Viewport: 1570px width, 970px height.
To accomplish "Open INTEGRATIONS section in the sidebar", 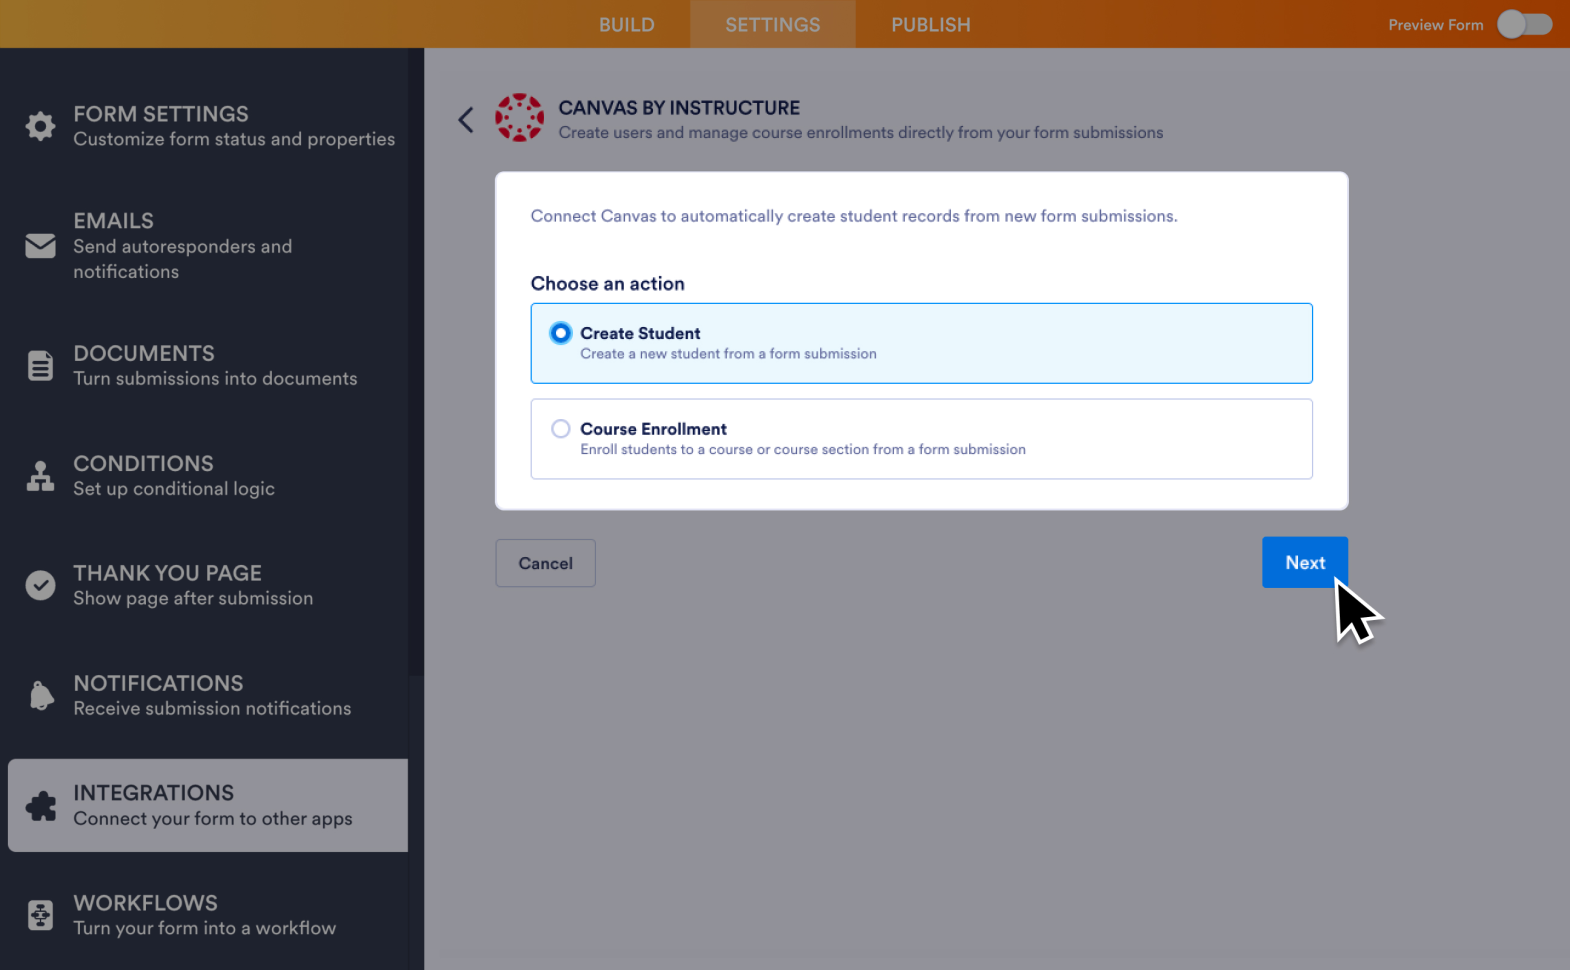I will [208, 806].
